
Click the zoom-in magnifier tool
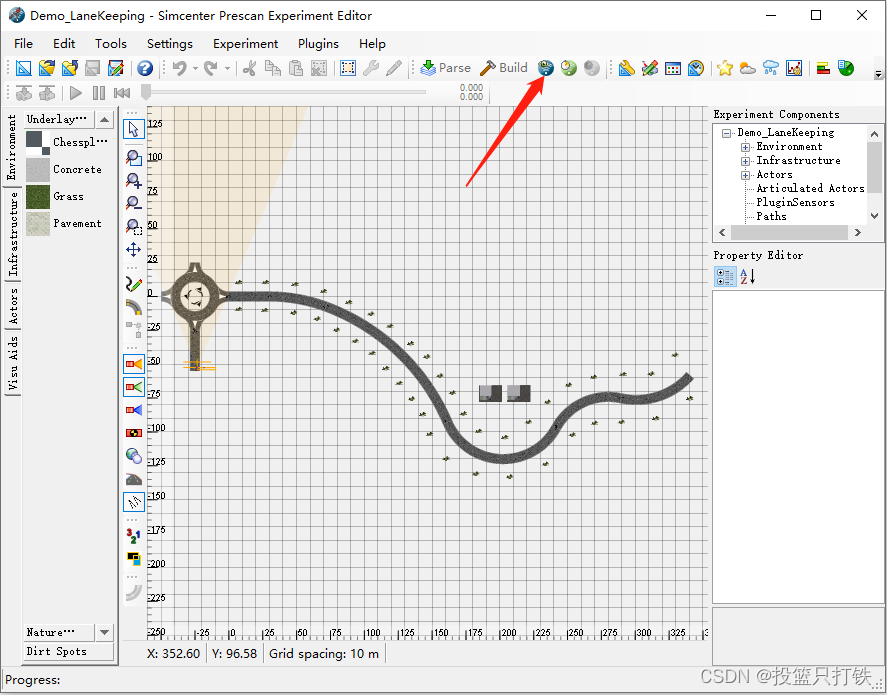(x=134, y=180)
